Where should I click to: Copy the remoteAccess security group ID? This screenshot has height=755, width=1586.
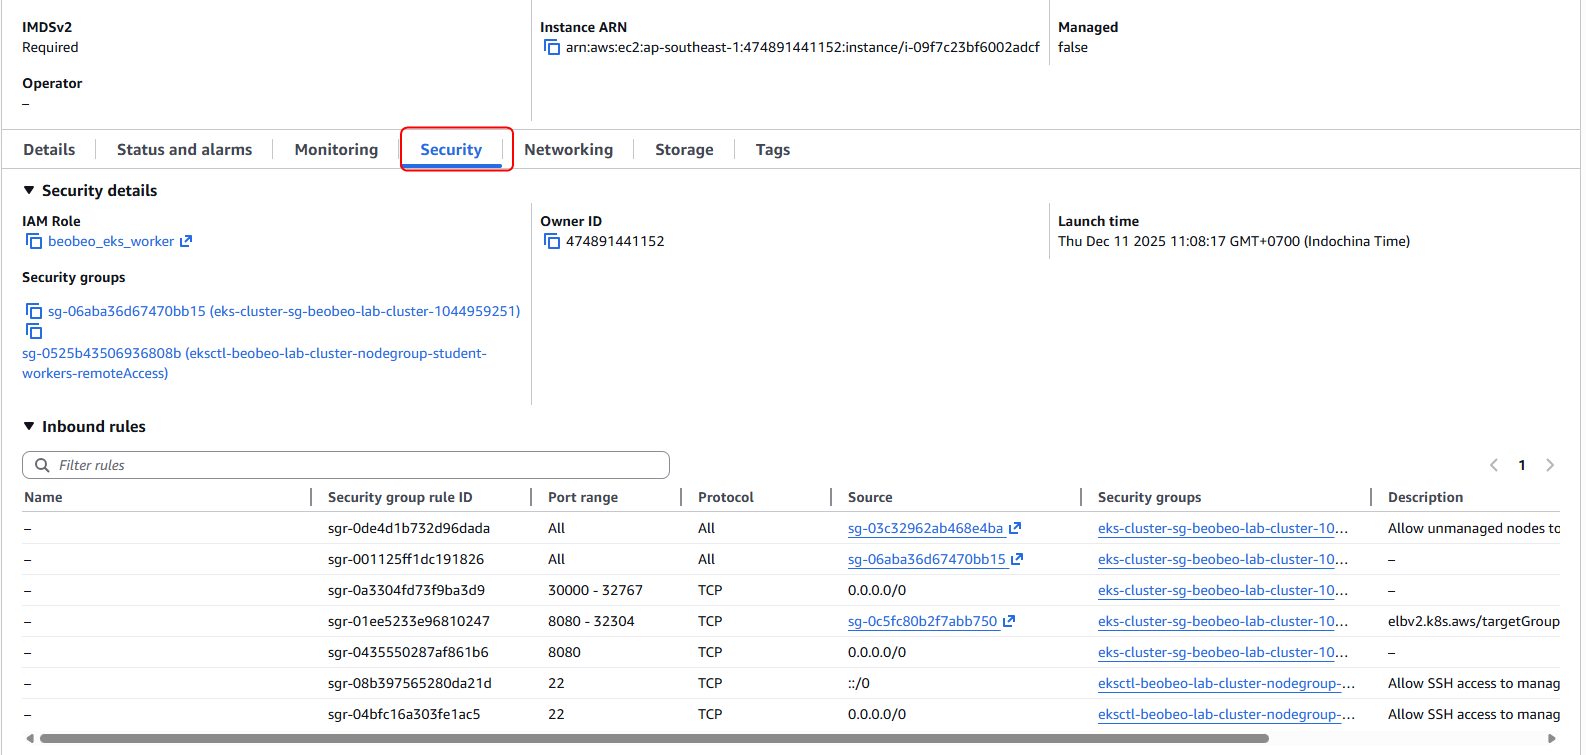tap(34, 331)
